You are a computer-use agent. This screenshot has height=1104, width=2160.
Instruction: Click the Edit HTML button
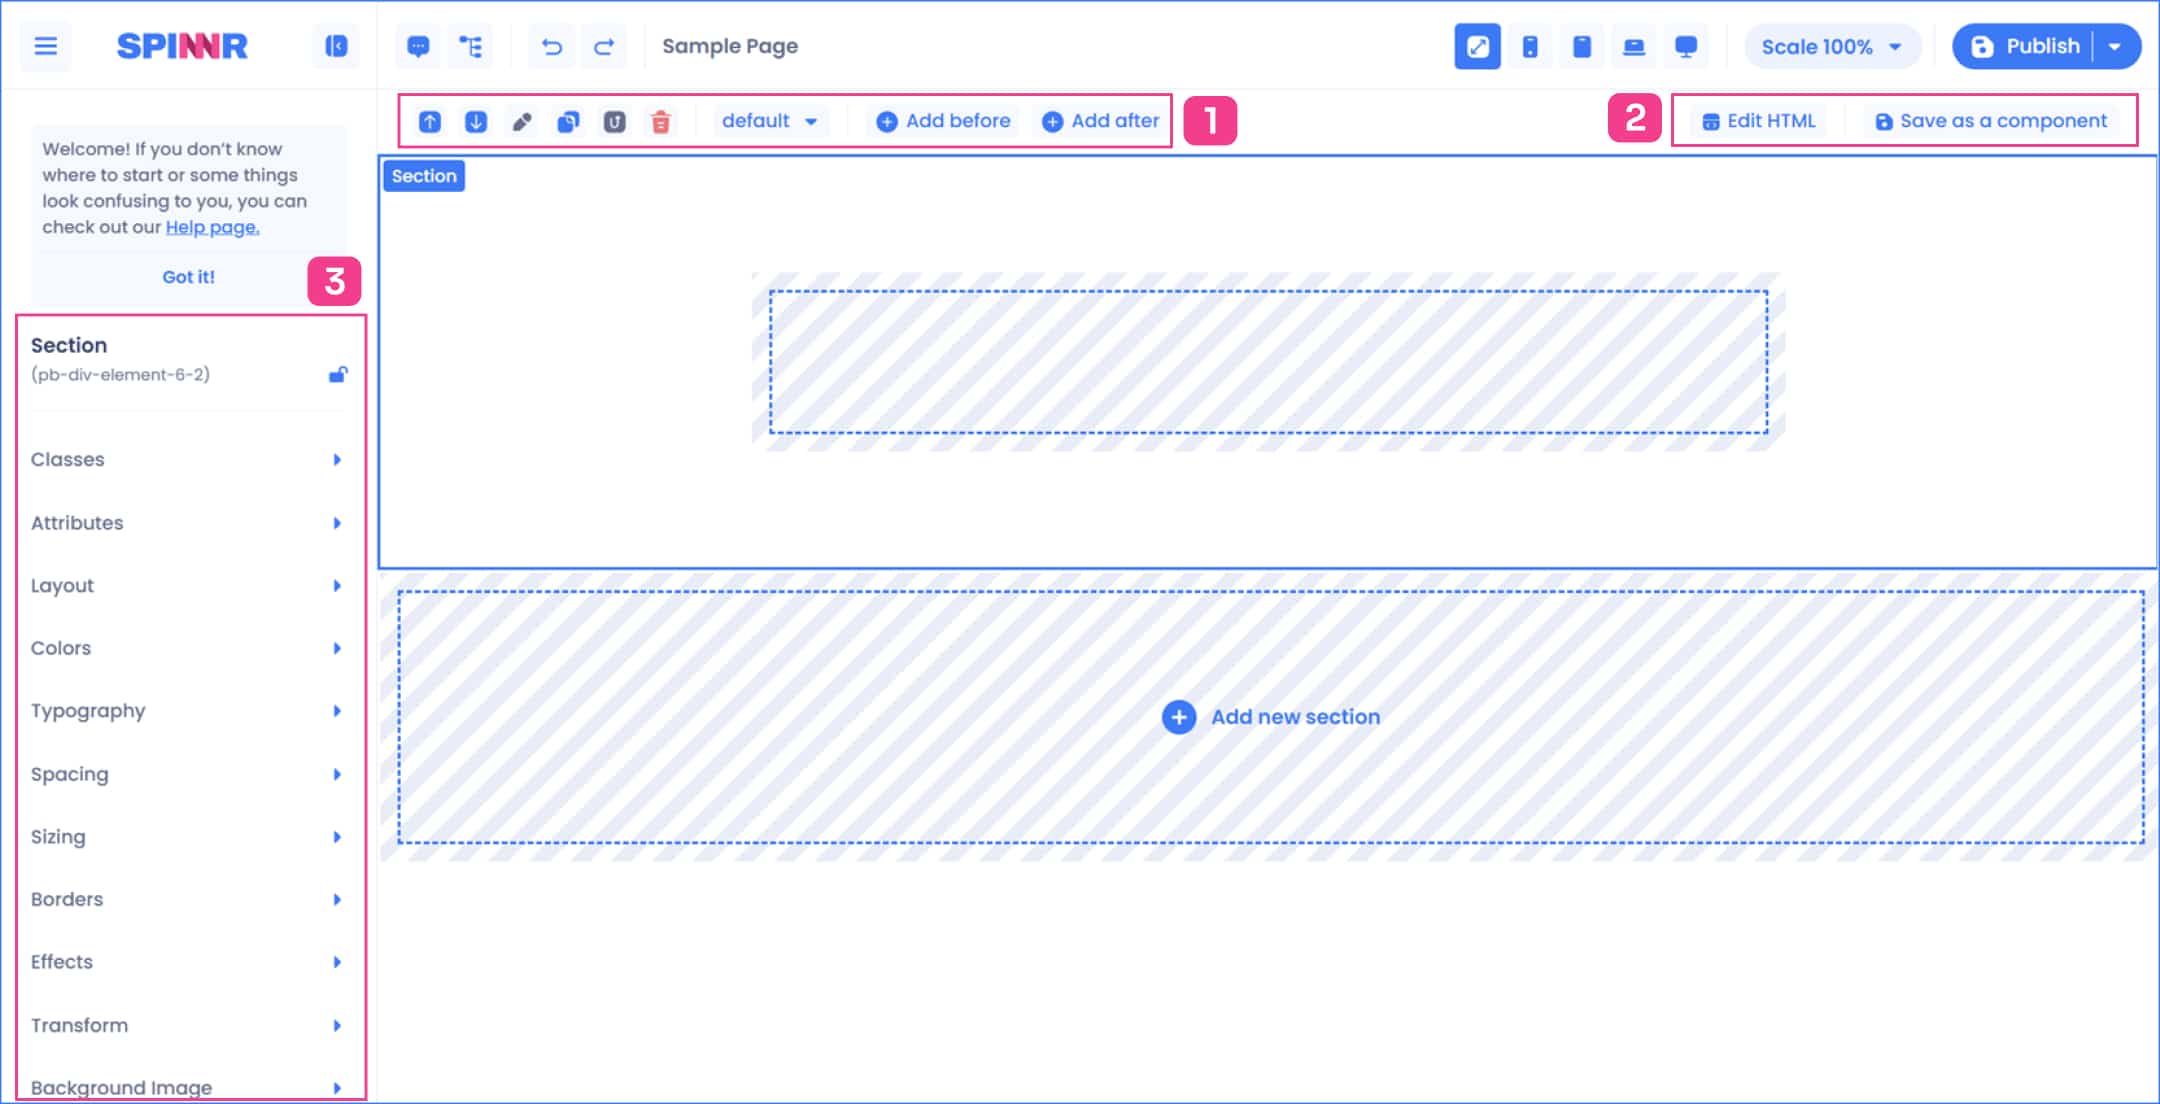click(x=1758, y=121)
